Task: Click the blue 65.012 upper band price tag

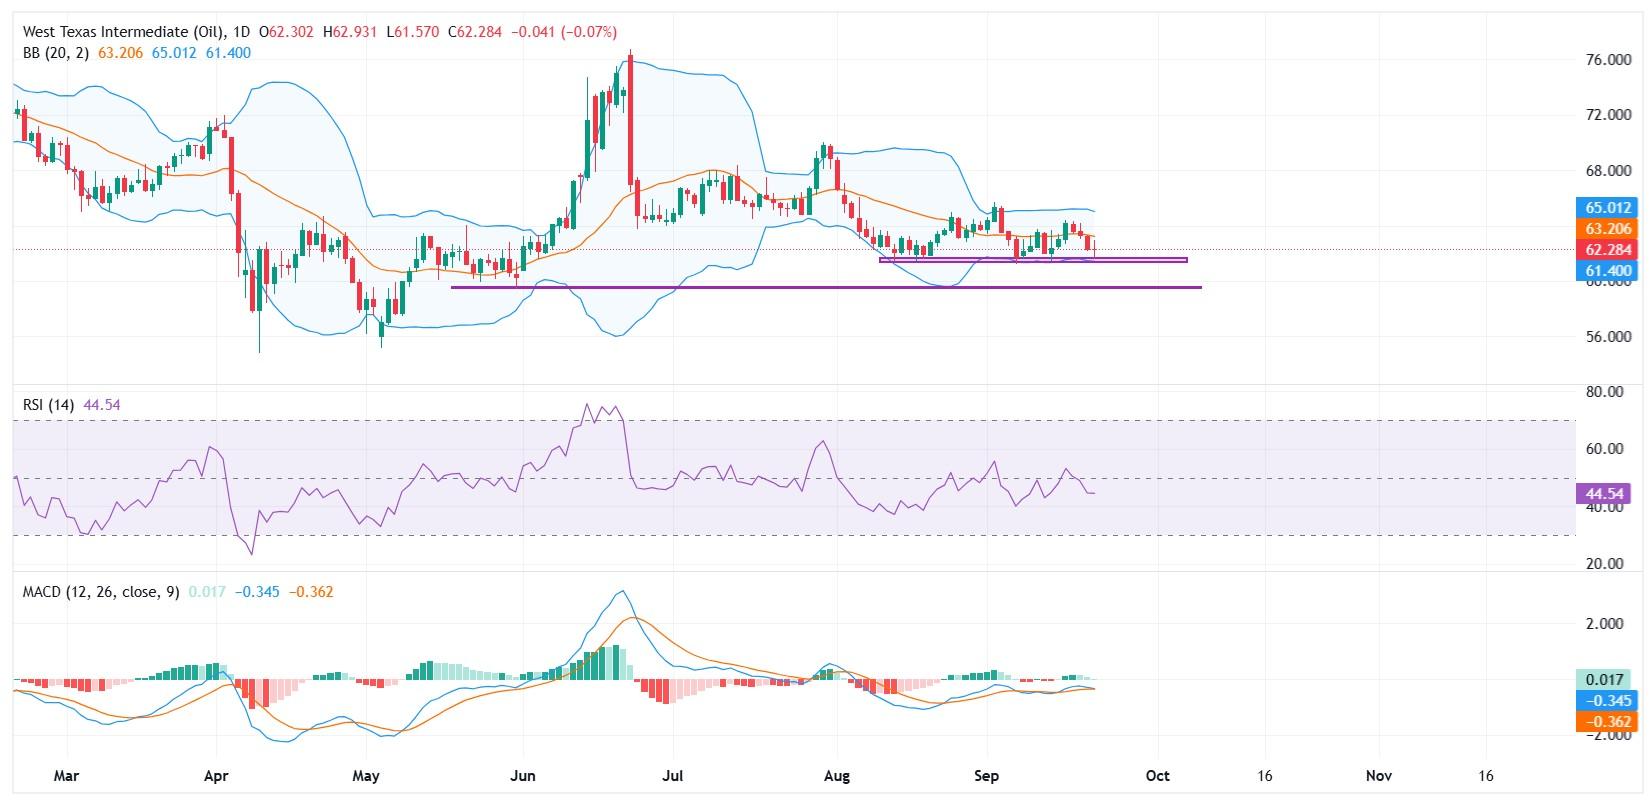Action: click(x=1608, y=208)
